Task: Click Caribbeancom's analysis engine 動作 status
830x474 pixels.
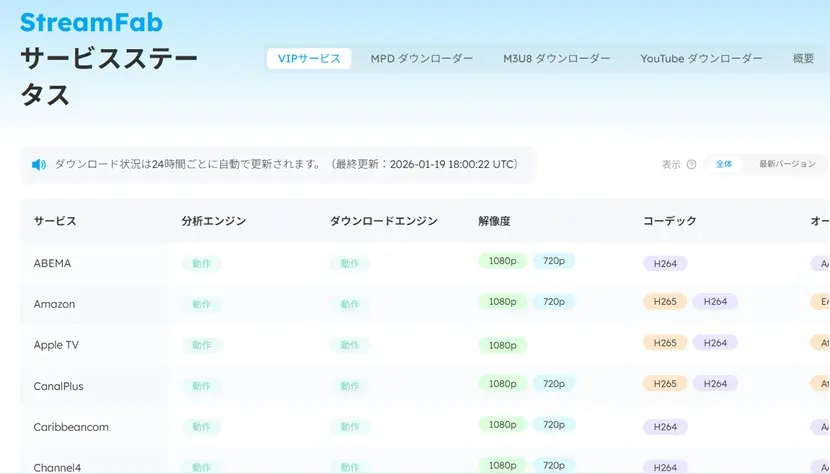Action: pos(201,427)
